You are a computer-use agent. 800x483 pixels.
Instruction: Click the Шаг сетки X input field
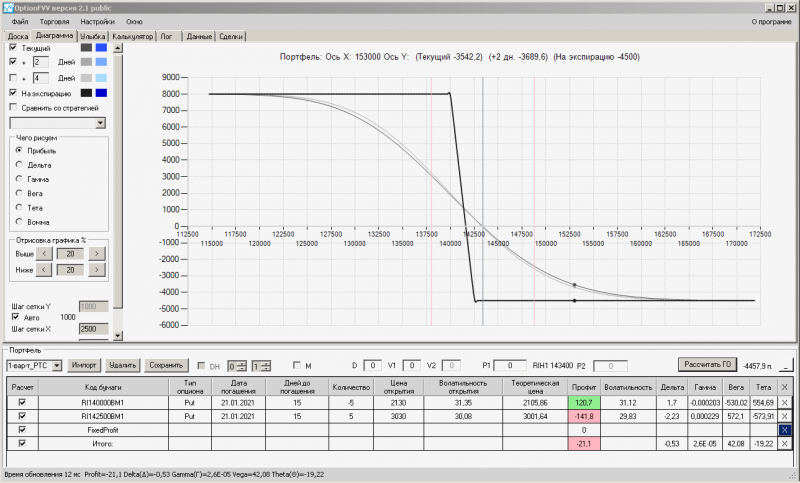pos(94,329)
